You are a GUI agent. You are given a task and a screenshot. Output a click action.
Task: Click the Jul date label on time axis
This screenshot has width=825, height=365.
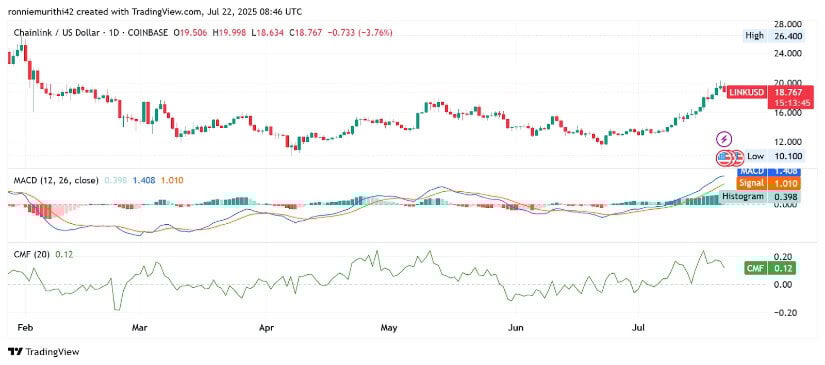point(638,328)
